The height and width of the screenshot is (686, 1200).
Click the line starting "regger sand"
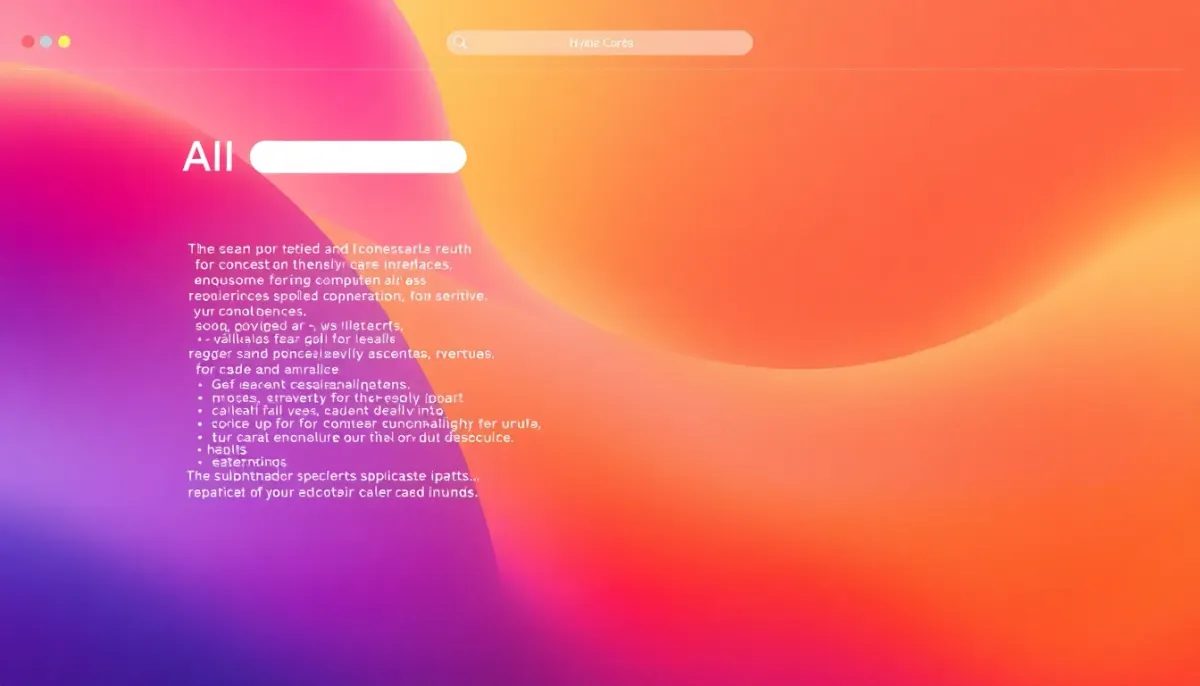341,354
